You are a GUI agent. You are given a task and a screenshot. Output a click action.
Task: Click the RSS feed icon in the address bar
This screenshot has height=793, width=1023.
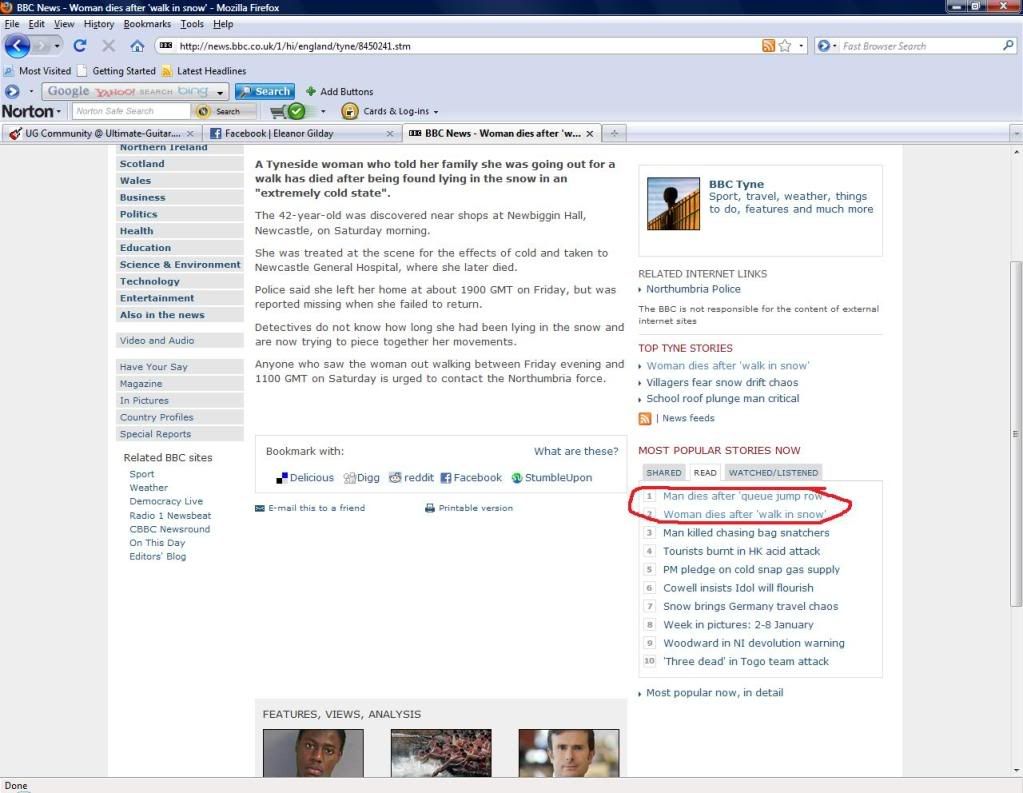click(x=769, y=46)
